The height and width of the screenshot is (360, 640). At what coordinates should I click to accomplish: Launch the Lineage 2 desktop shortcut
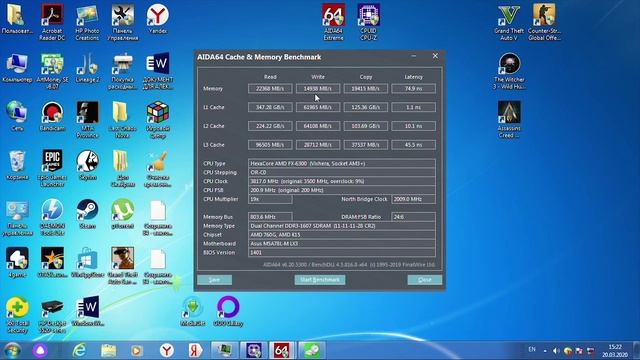[x=87, y=68]
